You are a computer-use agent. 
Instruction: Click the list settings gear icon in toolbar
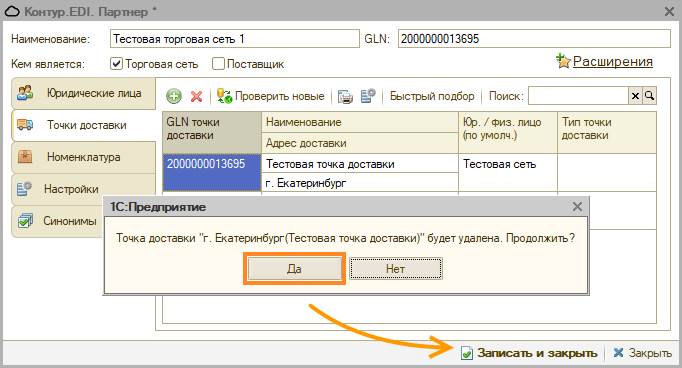pos(368,96)
